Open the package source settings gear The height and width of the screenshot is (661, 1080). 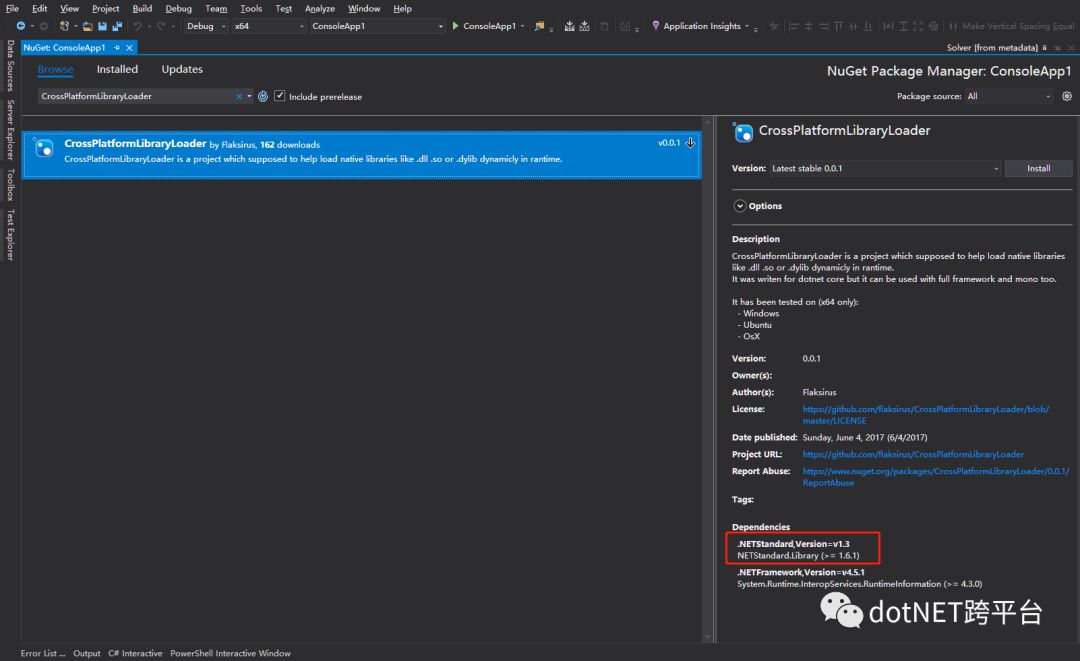pos(1066,96)
